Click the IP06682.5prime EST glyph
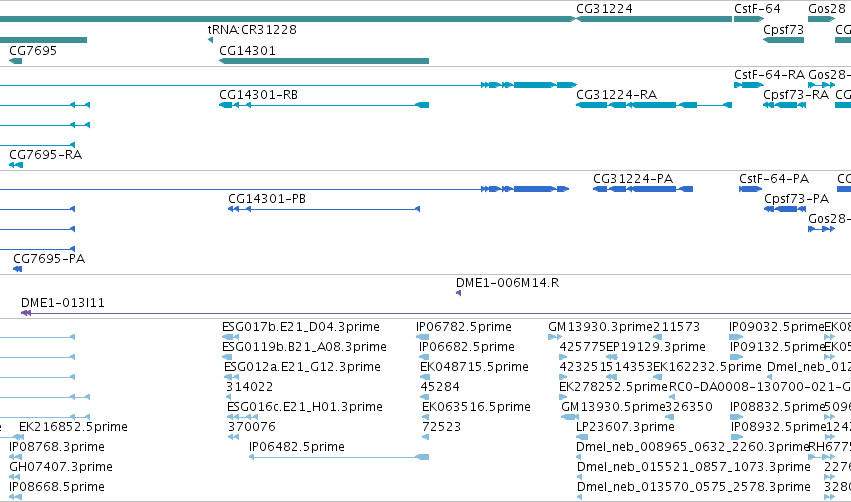This screenshot has height=502, width=851. click(424, 357)
